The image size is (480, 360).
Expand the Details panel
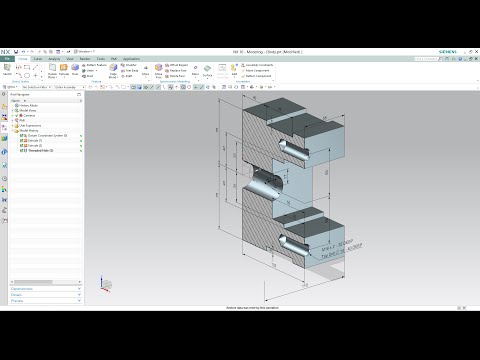pos(46,295)
